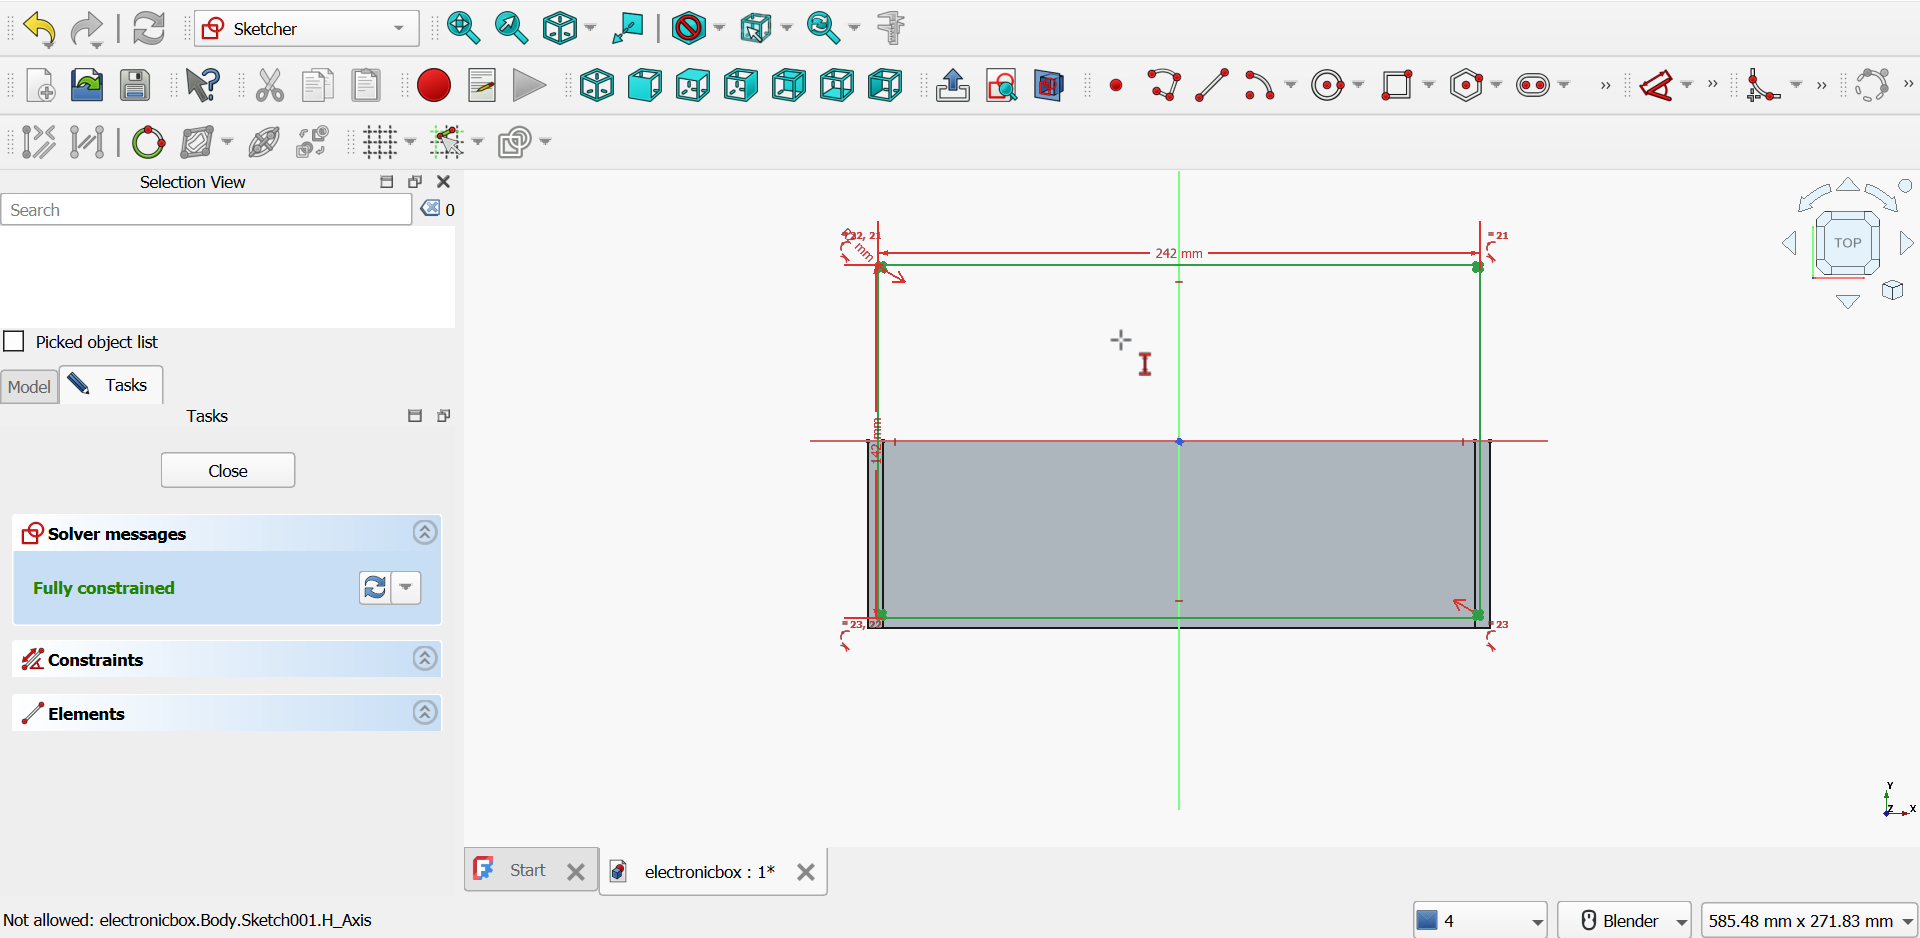
Task: Close the electronicbox tab
Action: pyautogui.click(x=806, y=872)
